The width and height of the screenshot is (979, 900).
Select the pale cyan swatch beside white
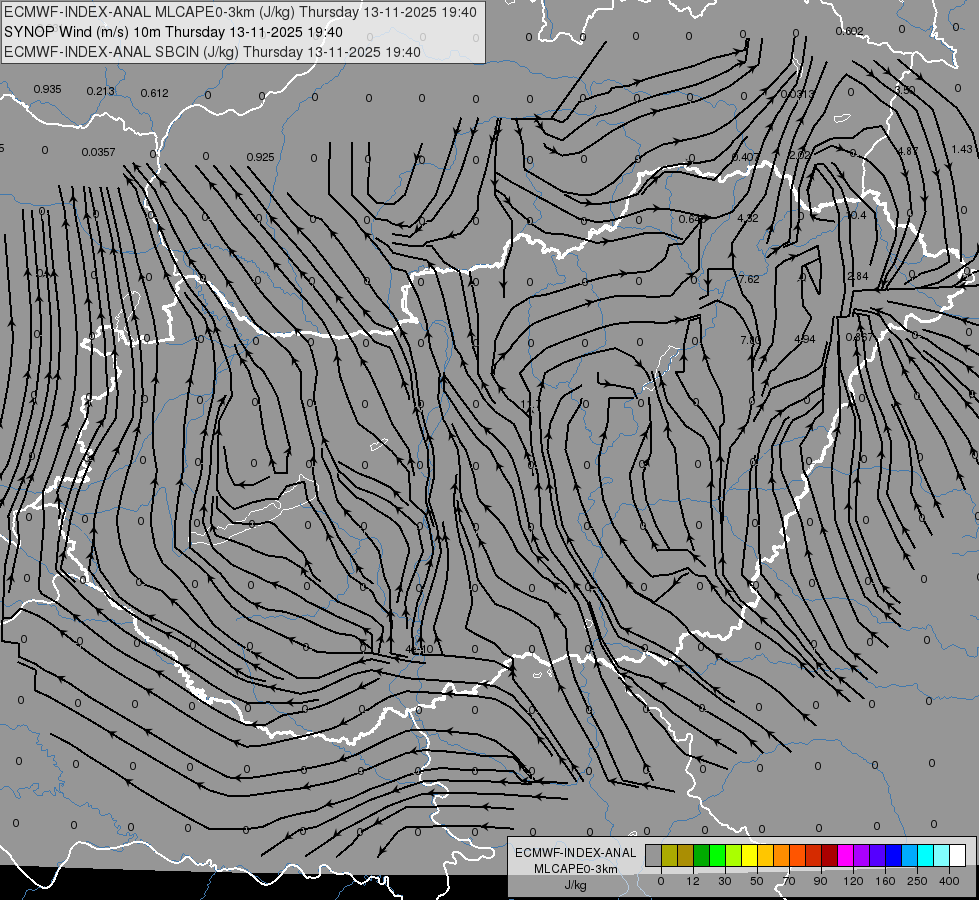[942, 855]
